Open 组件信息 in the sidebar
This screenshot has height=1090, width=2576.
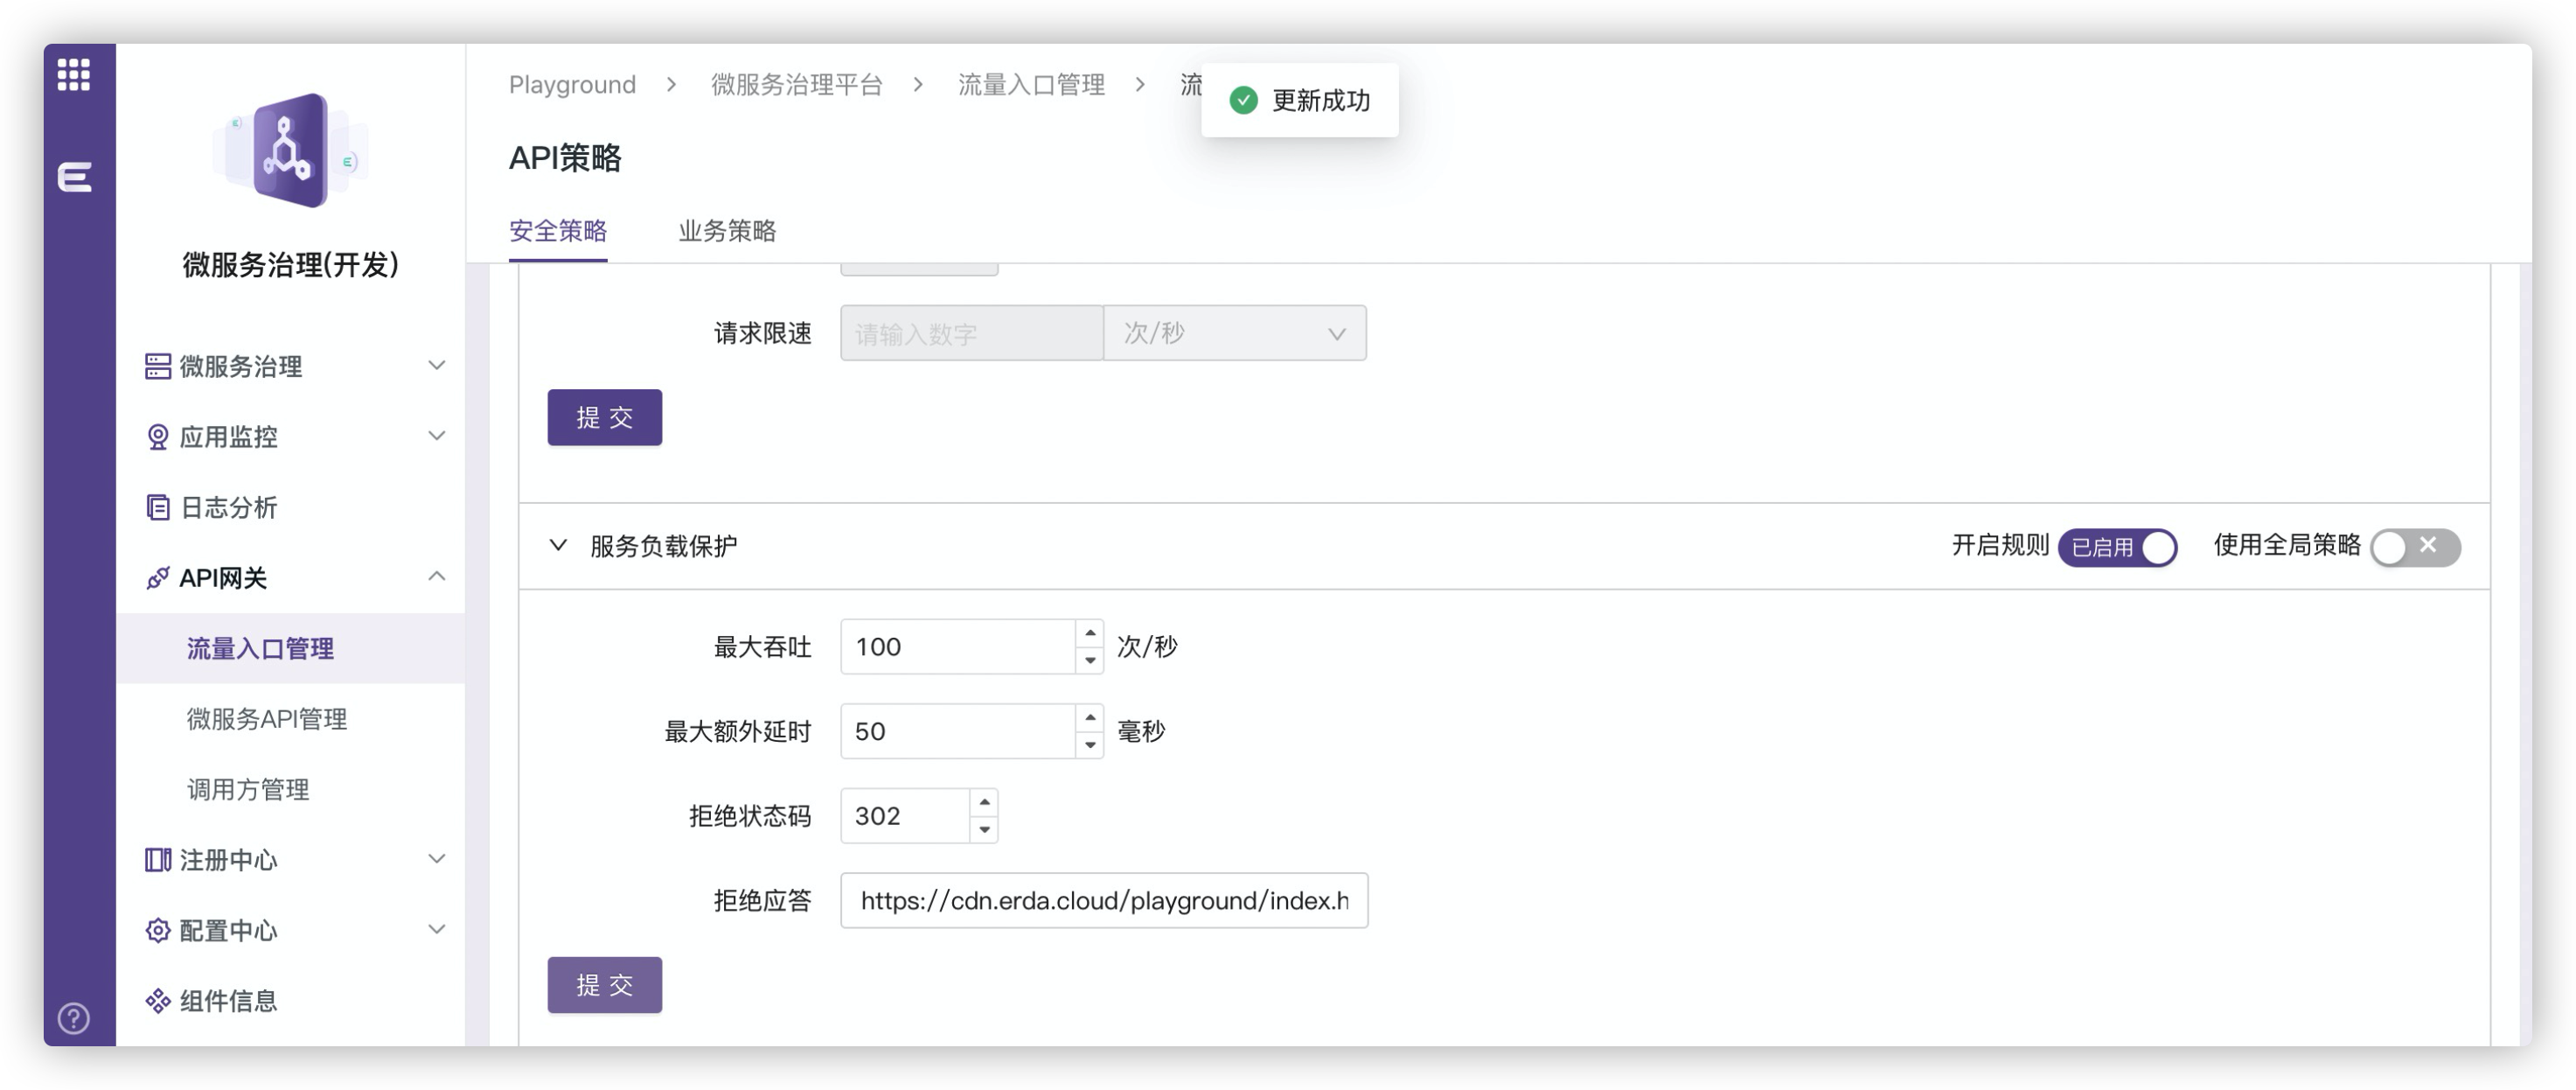coord(228,1001)
